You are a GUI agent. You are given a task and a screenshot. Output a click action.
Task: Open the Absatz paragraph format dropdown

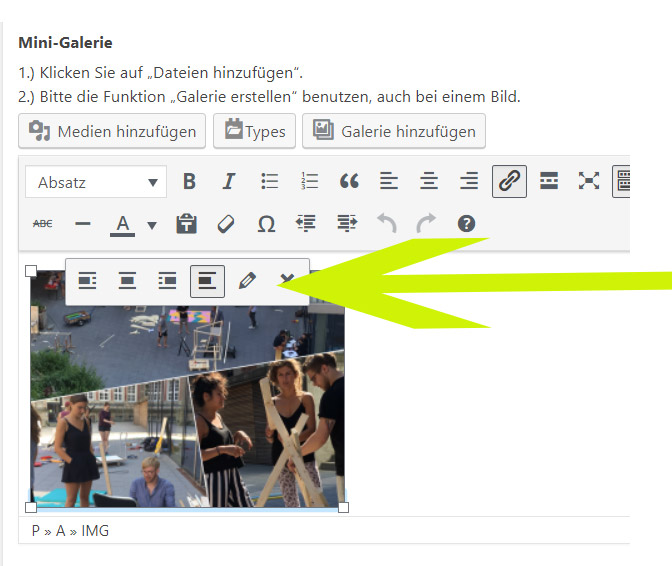[96, 182]
